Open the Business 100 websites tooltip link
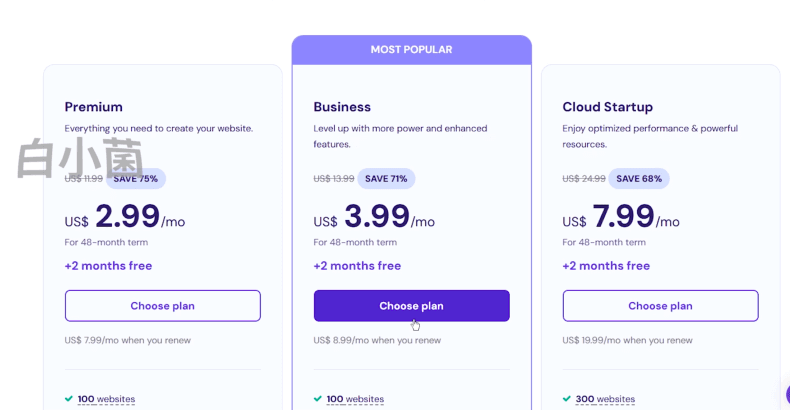This screenshot has height=410, width=790. pos(355,399)
